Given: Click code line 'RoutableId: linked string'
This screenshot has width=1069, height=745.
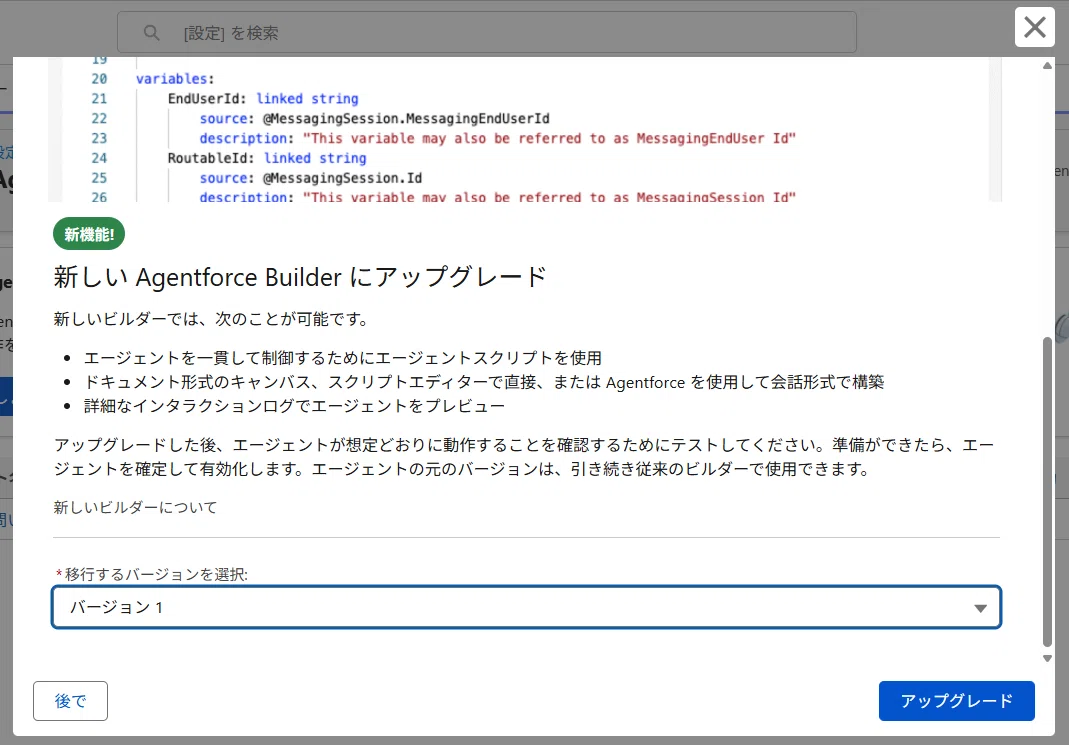Looking at the screenshot, I should (x=267, y=158).
